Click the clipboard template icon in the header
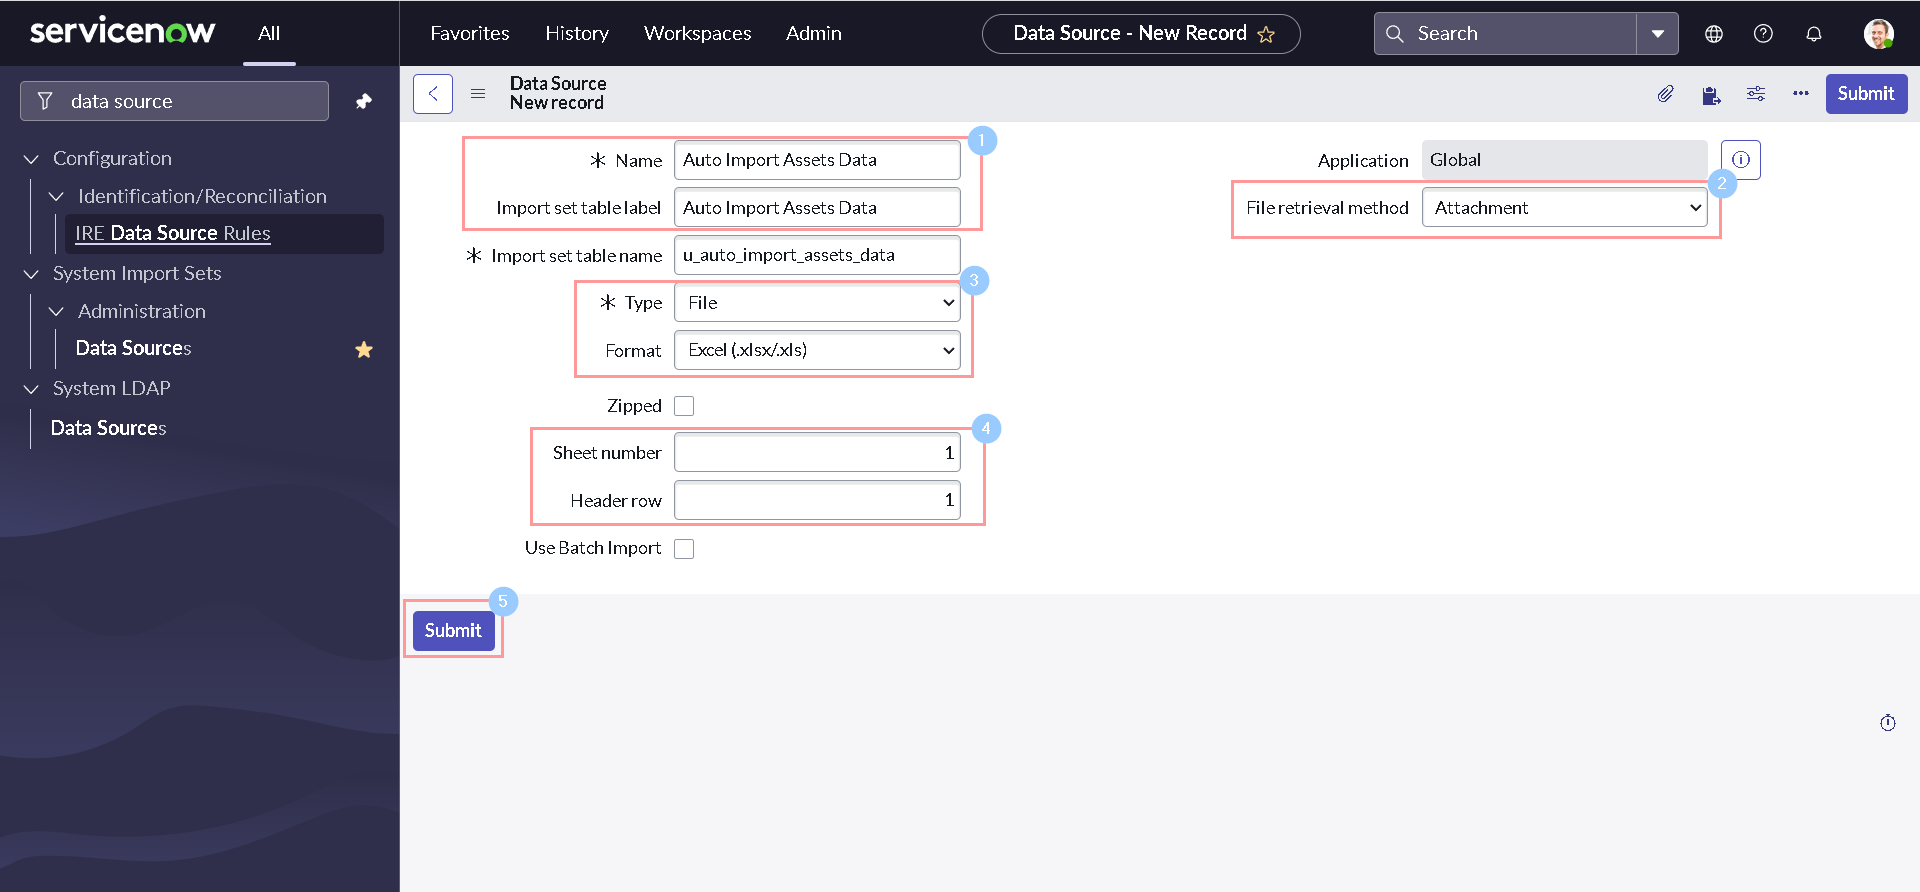 pyautogui.click(x=1711, y=95)
